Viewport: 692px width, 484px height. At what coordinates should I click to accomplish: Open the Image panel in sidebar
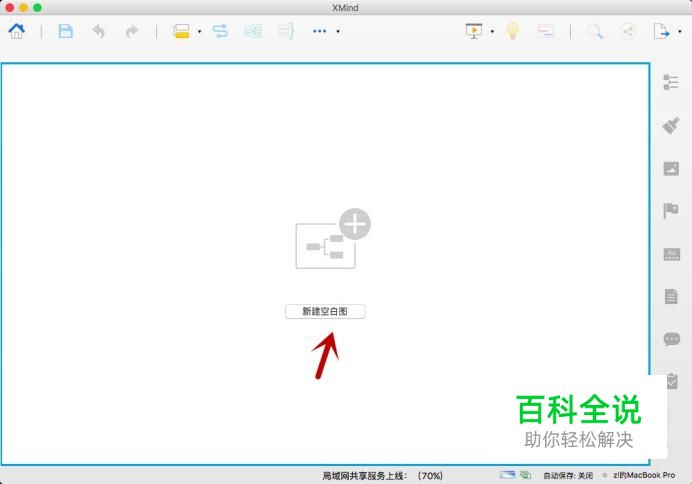pyautogui.click(x=671, y=169)
